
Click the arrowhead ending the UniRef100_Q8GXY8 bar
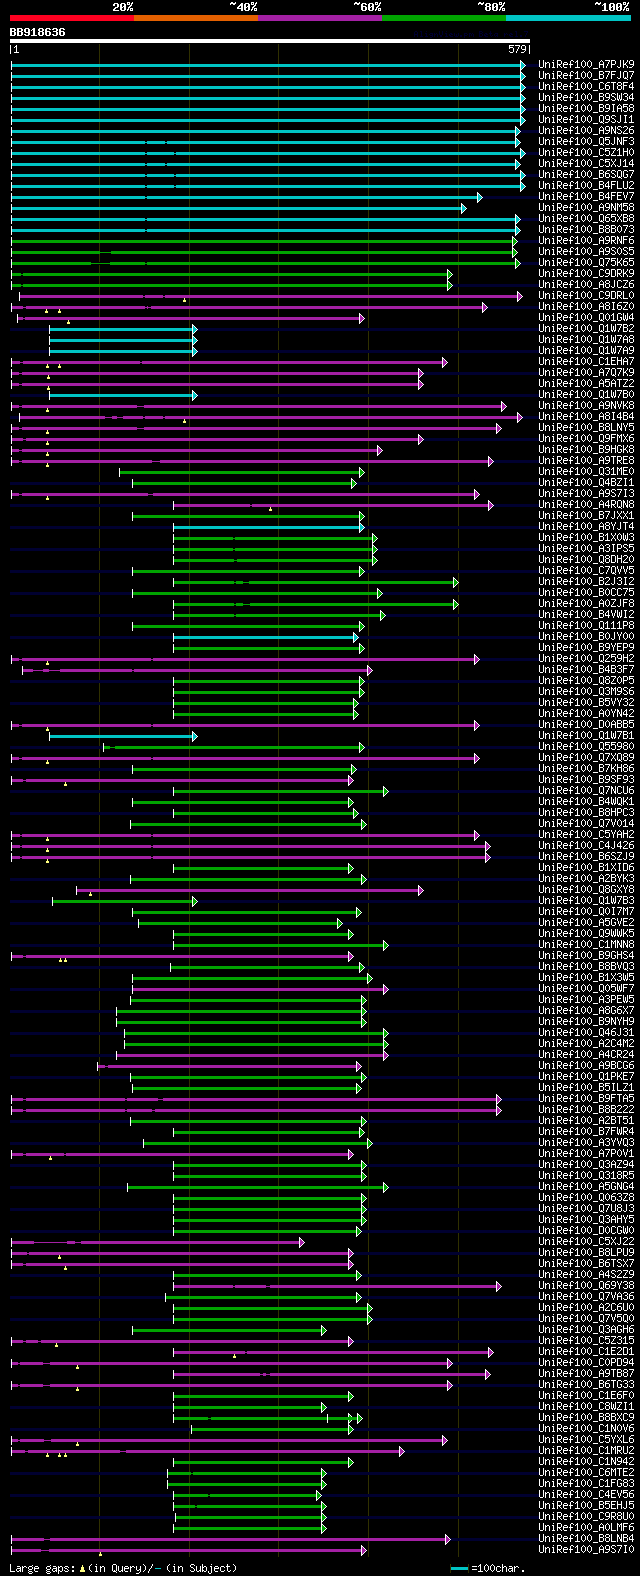[421, 889]
